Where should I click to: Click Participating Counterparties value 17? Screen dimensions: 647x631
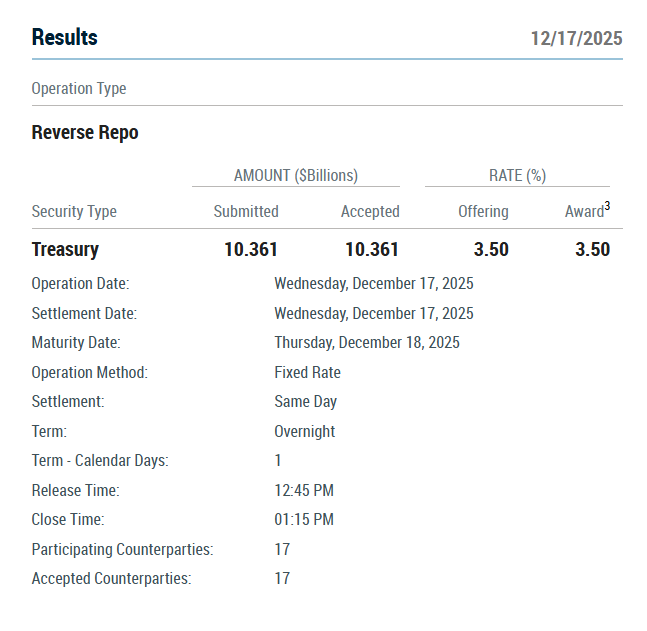tap(282, 549)
